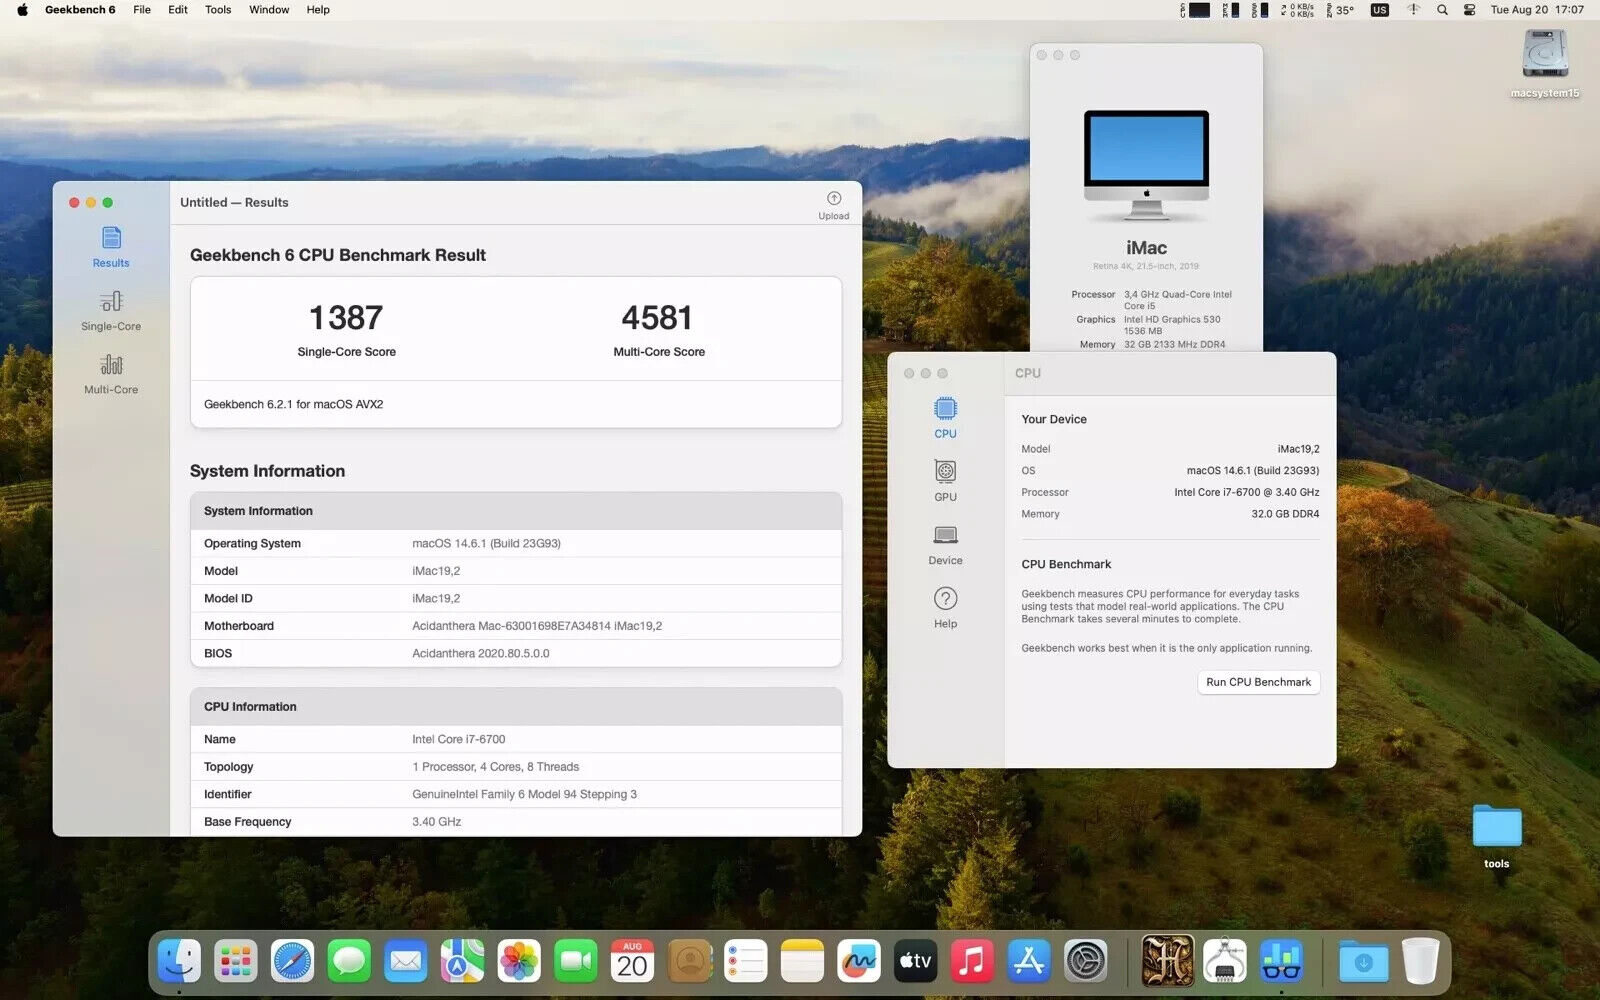Open the Hackintool app in dock

[x=1168, y=962]
